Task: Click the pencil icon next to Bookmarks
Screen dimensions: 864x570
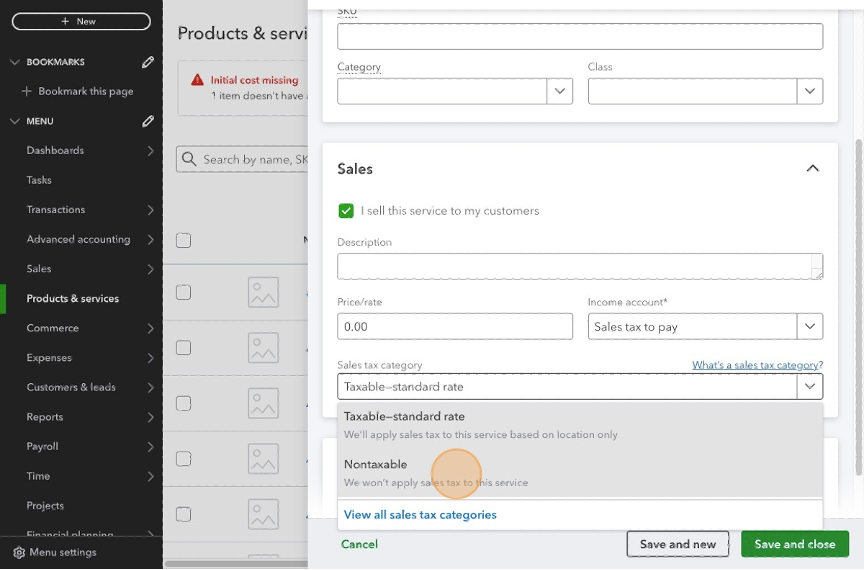Action: pos(148,62)
